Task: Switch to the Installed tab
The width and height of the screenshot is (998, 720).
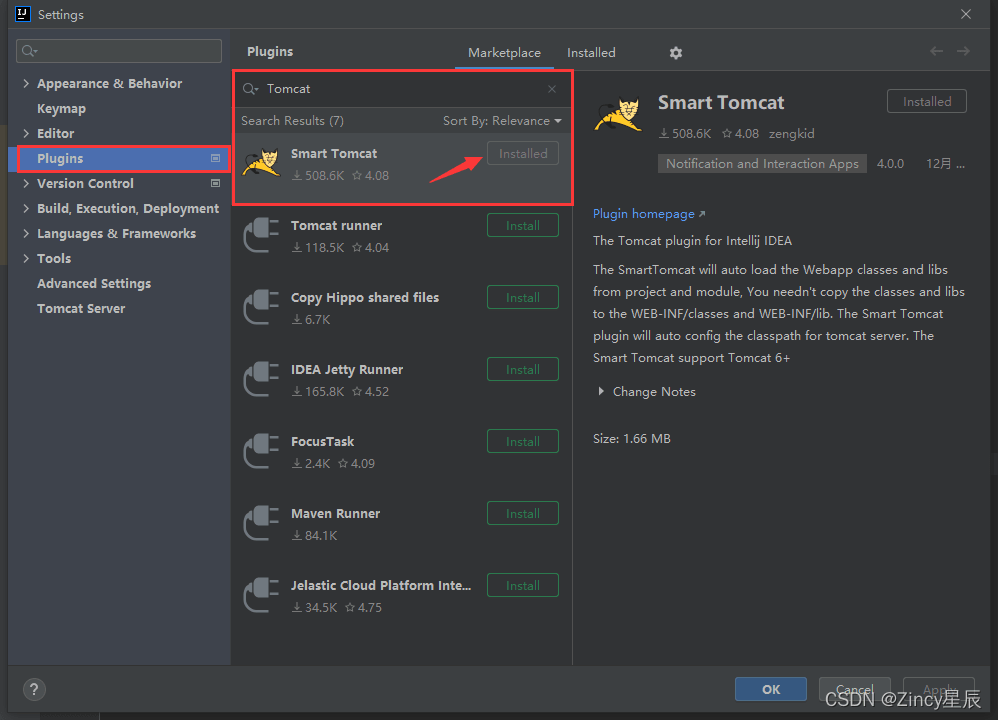Action: [591, 53]
